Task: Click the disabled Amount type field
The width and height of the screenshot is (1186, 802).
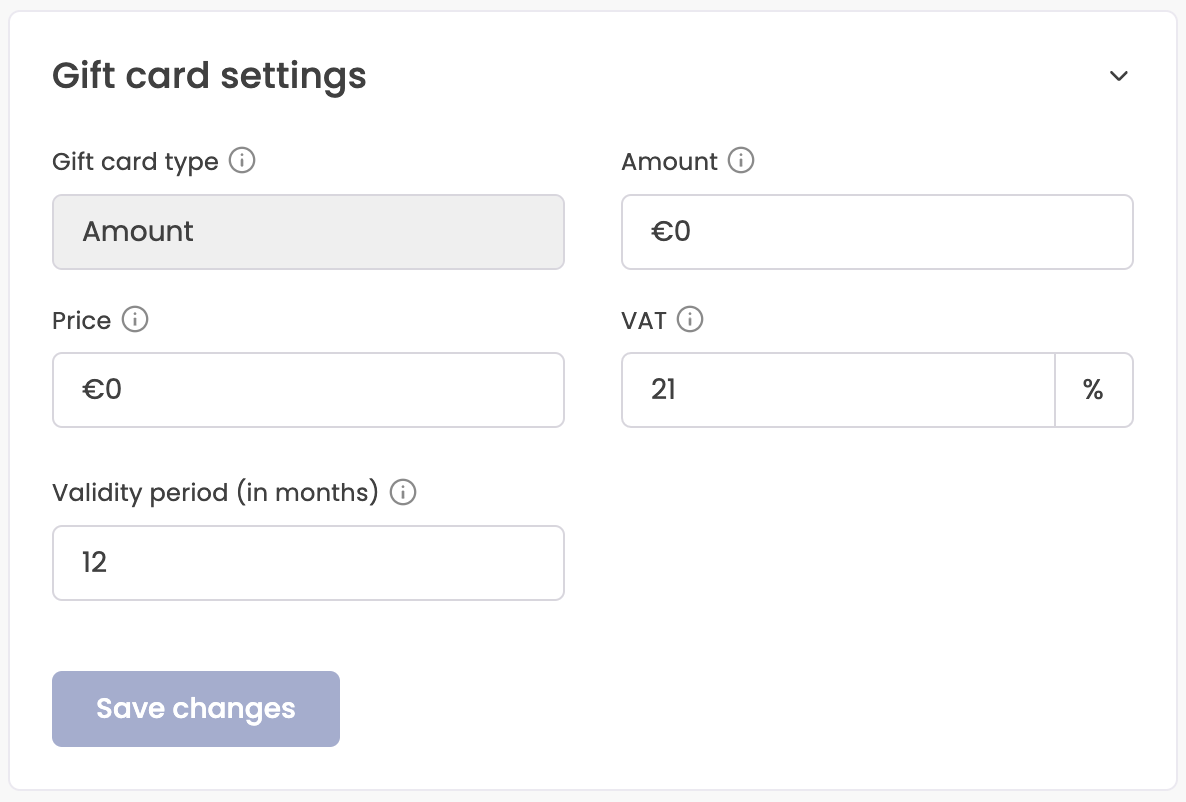Action: 308,231
